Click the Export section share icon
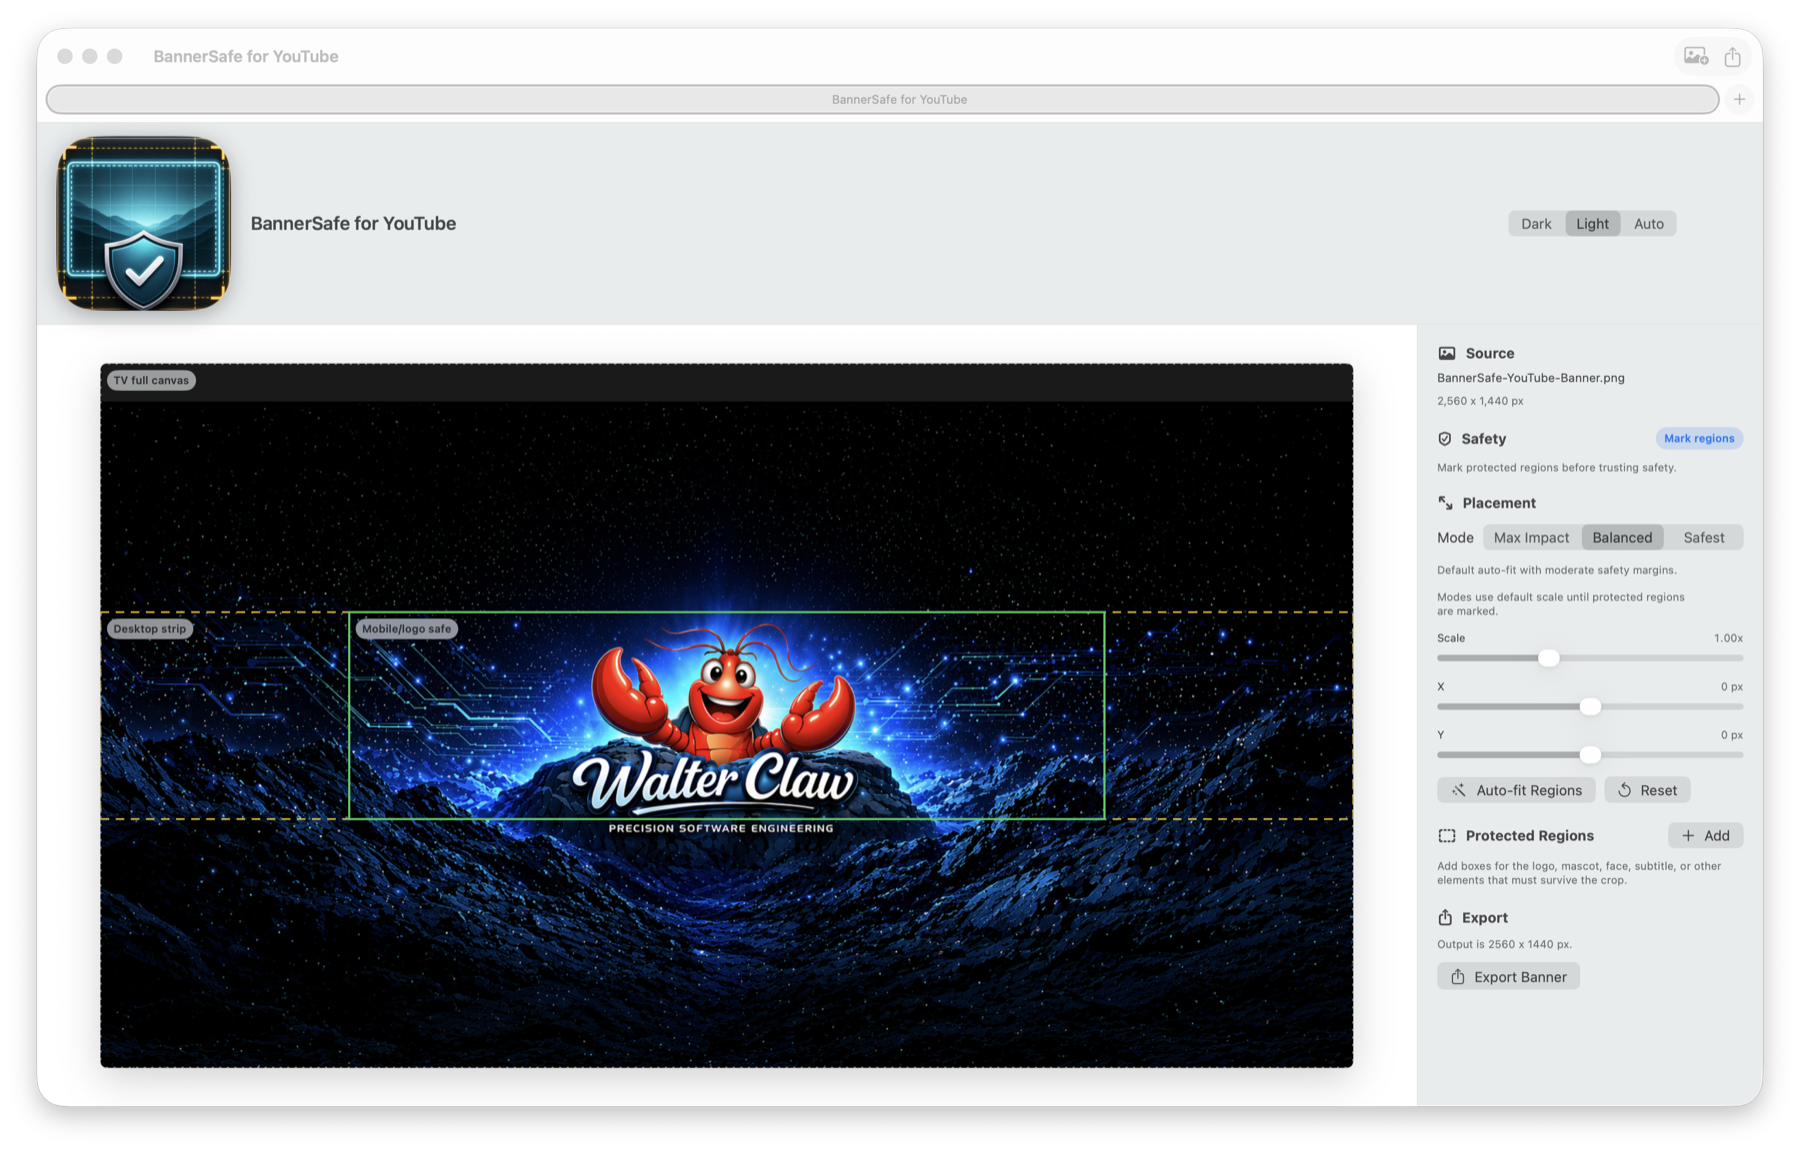The height and width of the screenshot is (1152, 1800). point(1445,917)
